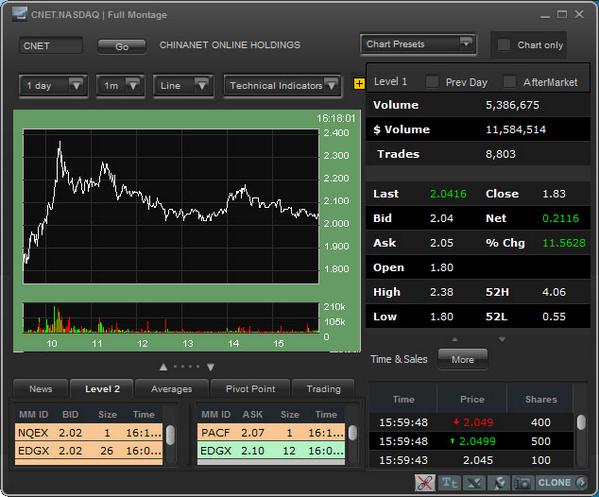Click the unlink chain icon in bottom toolbar
599x497 pixels.
coord(425,482)
